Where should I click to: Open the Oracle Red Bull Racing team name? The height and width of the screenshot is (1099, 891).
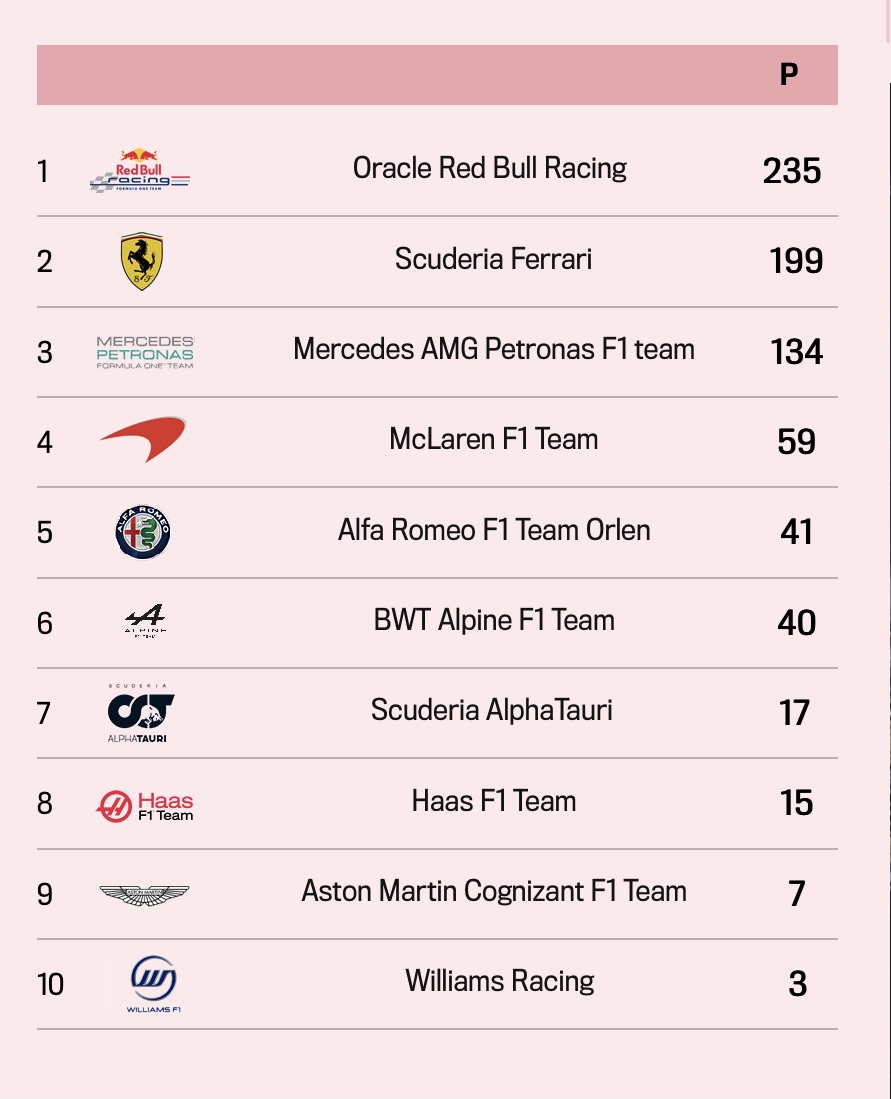(x=489, y=168)
